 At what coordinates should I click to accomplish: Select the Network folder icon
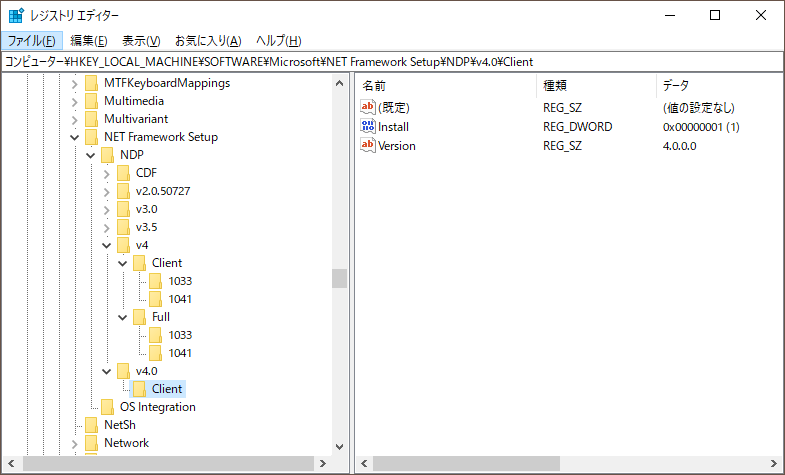92,444
